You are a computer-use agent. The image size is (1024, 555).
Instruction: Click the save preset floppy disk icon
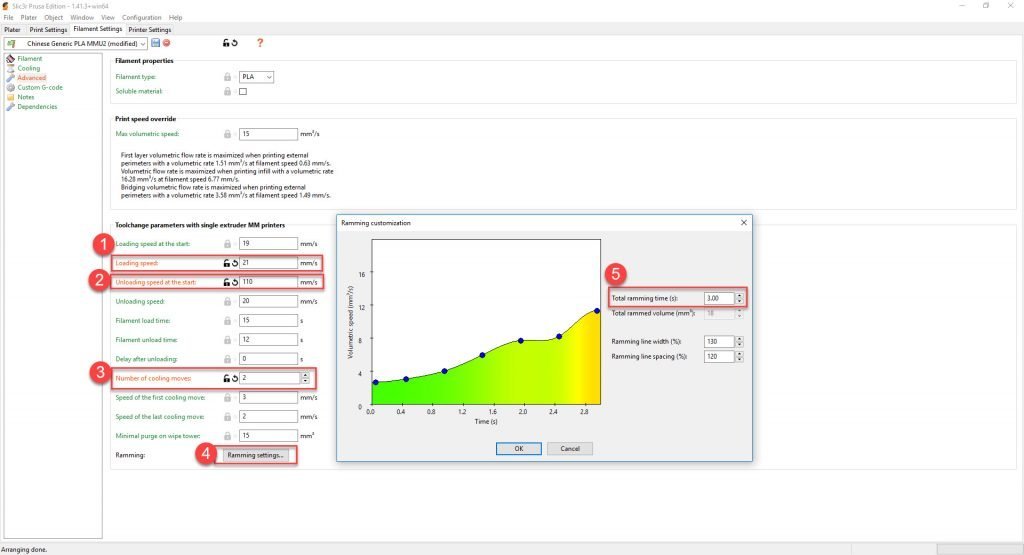point(156,43)
